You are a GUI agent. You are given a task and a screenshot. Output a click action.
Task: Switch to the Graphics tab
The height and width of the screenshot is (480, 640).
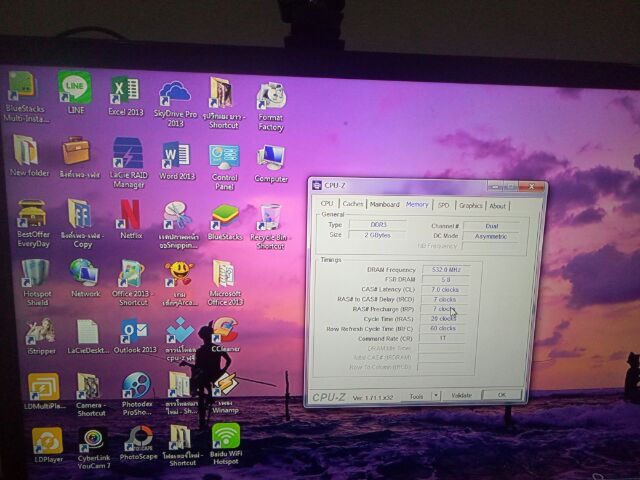[x=471, y=205]
